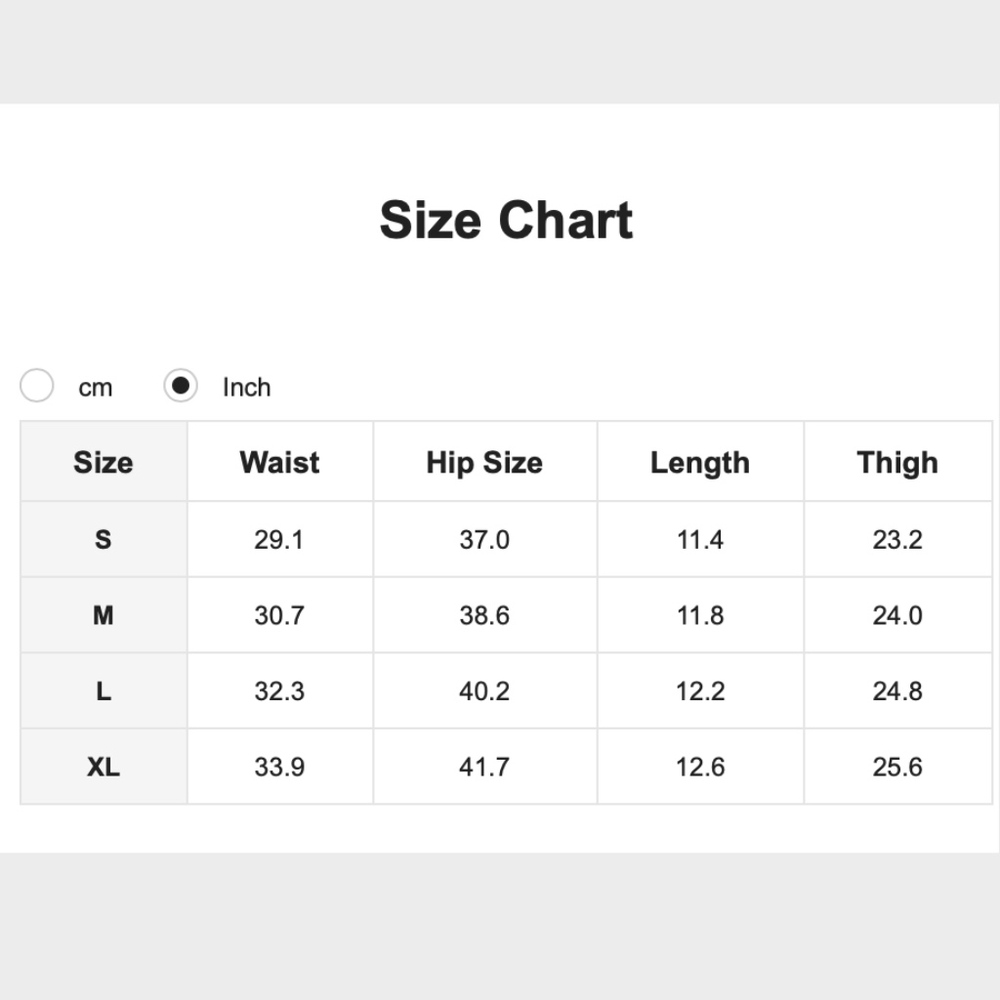Screen dimensions: 1000x1000
Task: Select the Hip Size column header
Action: coord(484,462)
